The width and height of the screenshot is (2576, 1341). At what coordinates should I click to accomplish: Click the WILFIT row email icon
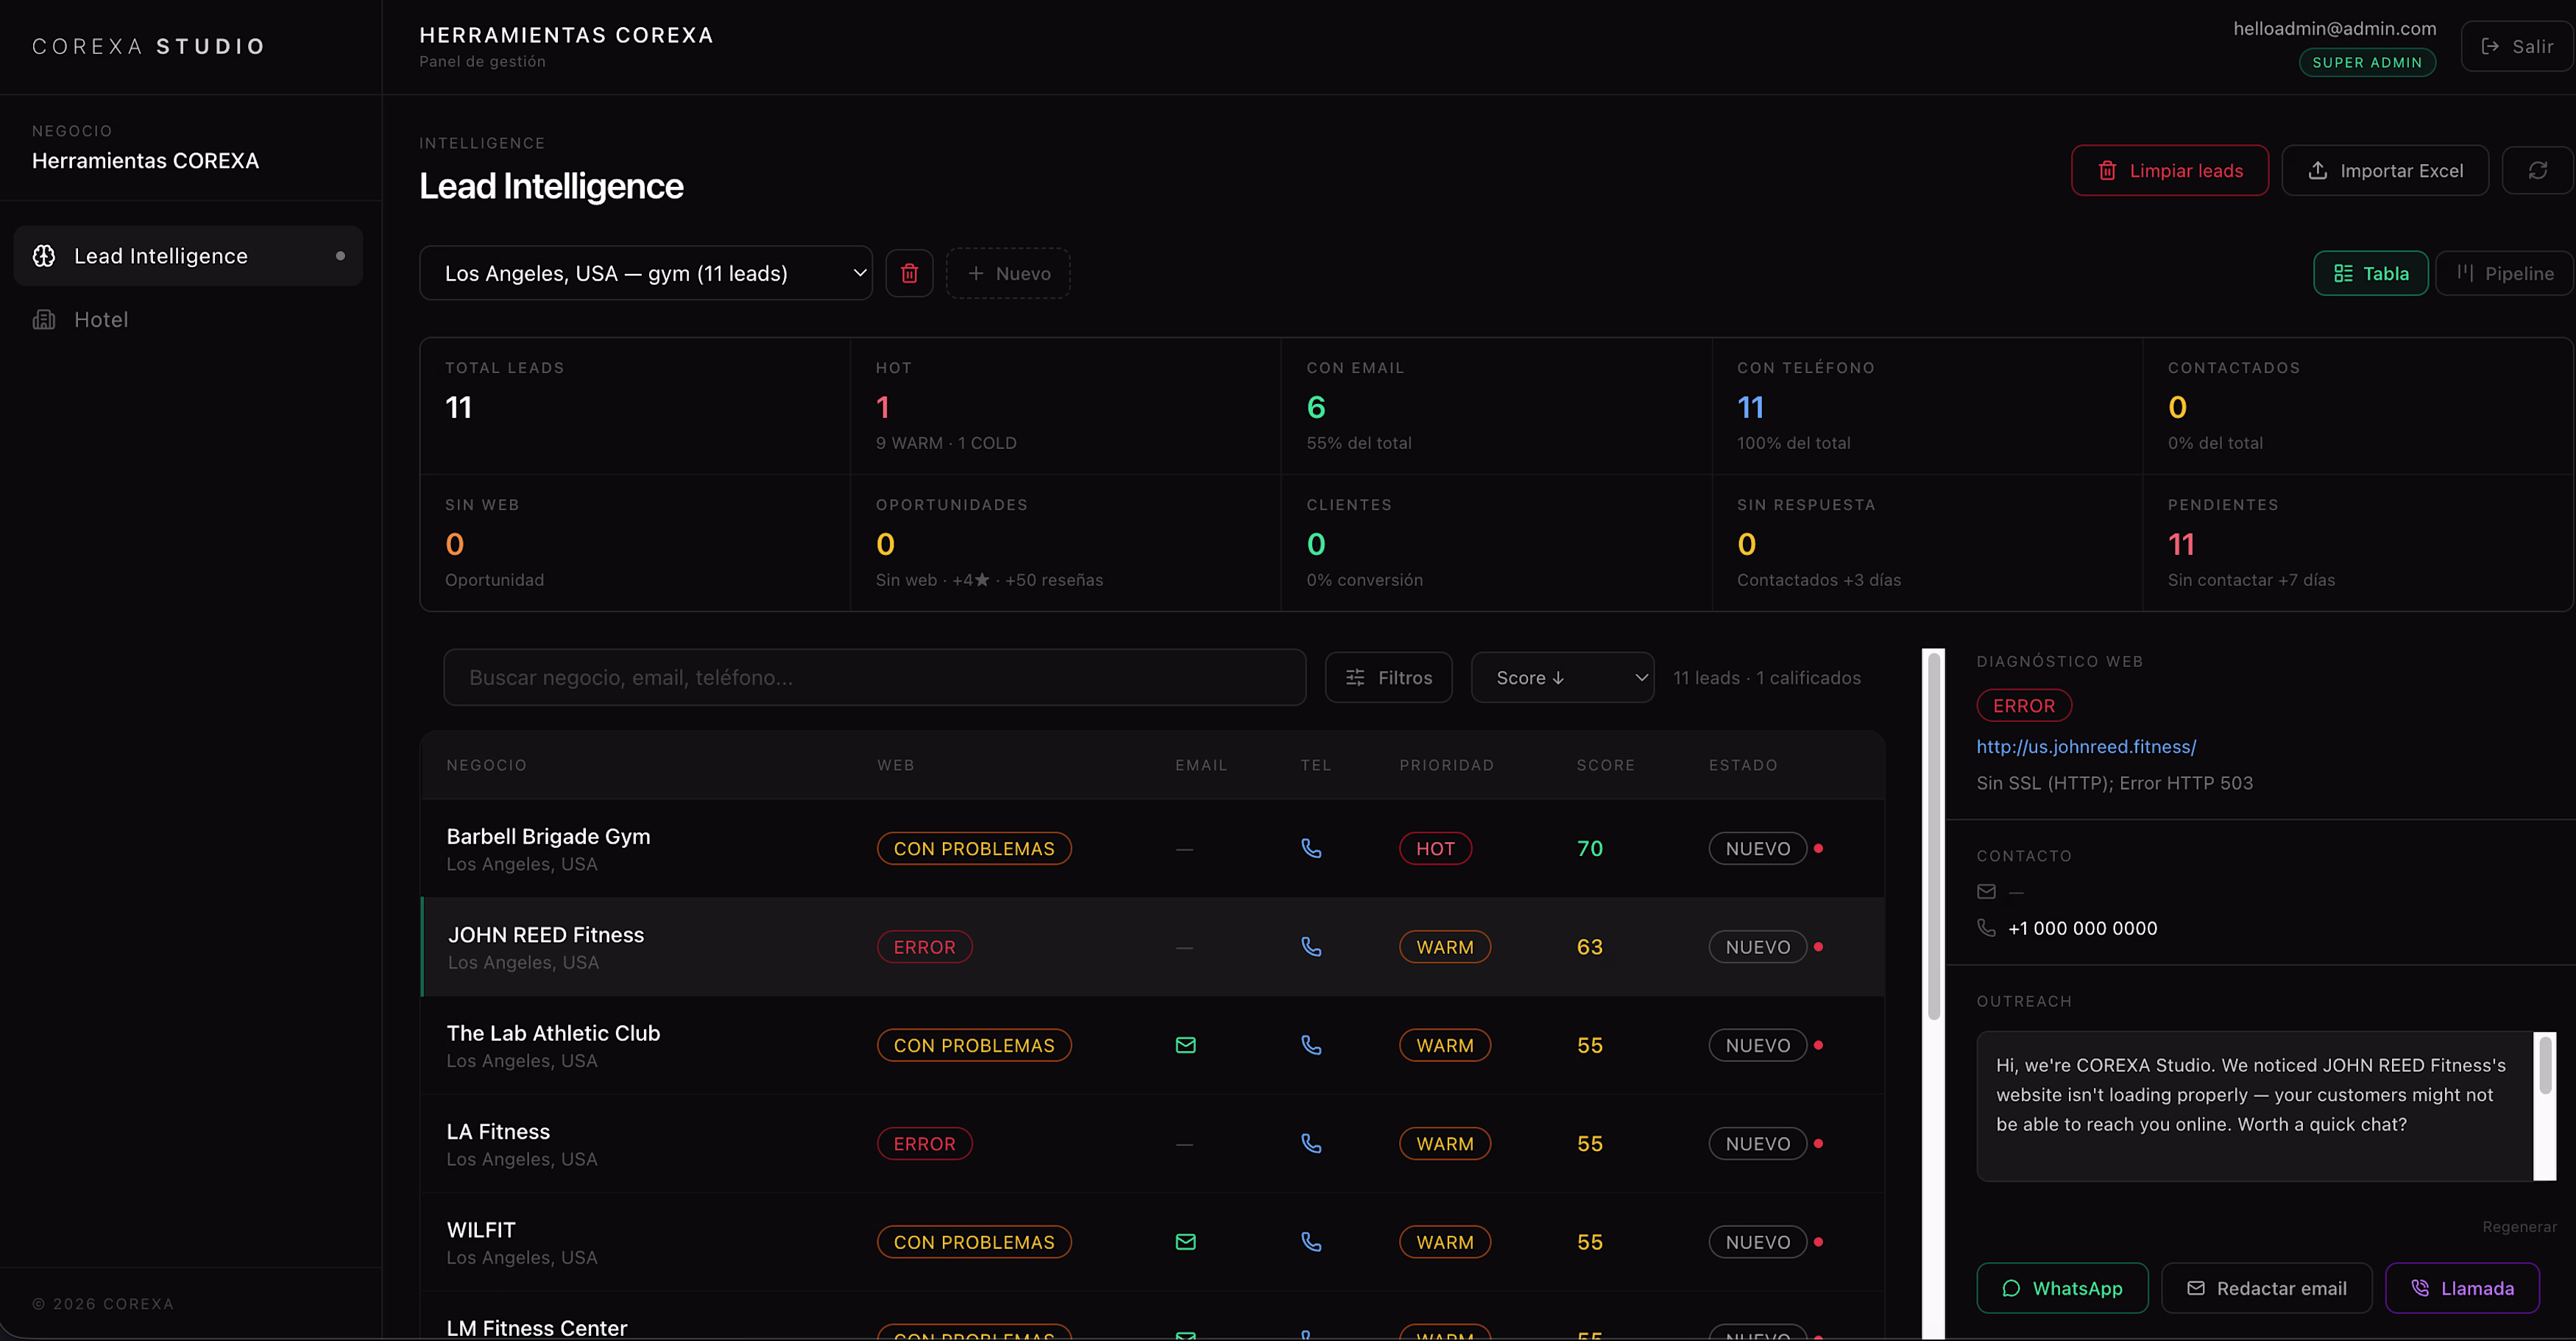1185,1242
